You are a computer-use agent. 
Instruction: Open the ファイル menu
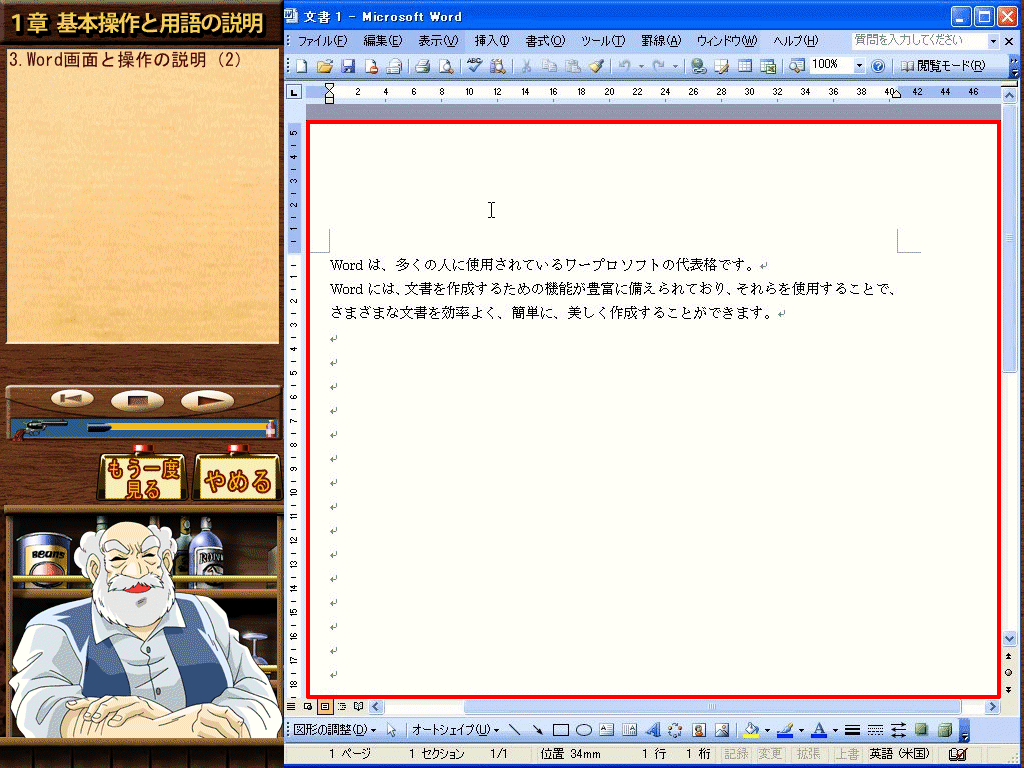click(323, 41)
